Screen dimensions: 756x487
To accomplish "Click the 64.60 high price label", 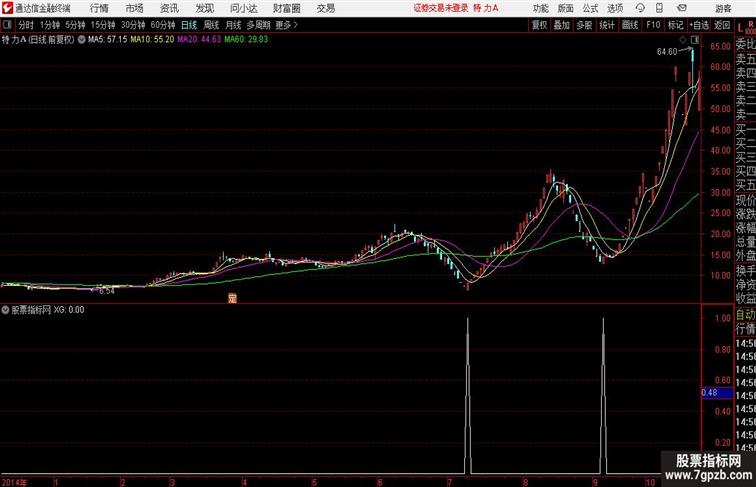I will pos(667,52).
